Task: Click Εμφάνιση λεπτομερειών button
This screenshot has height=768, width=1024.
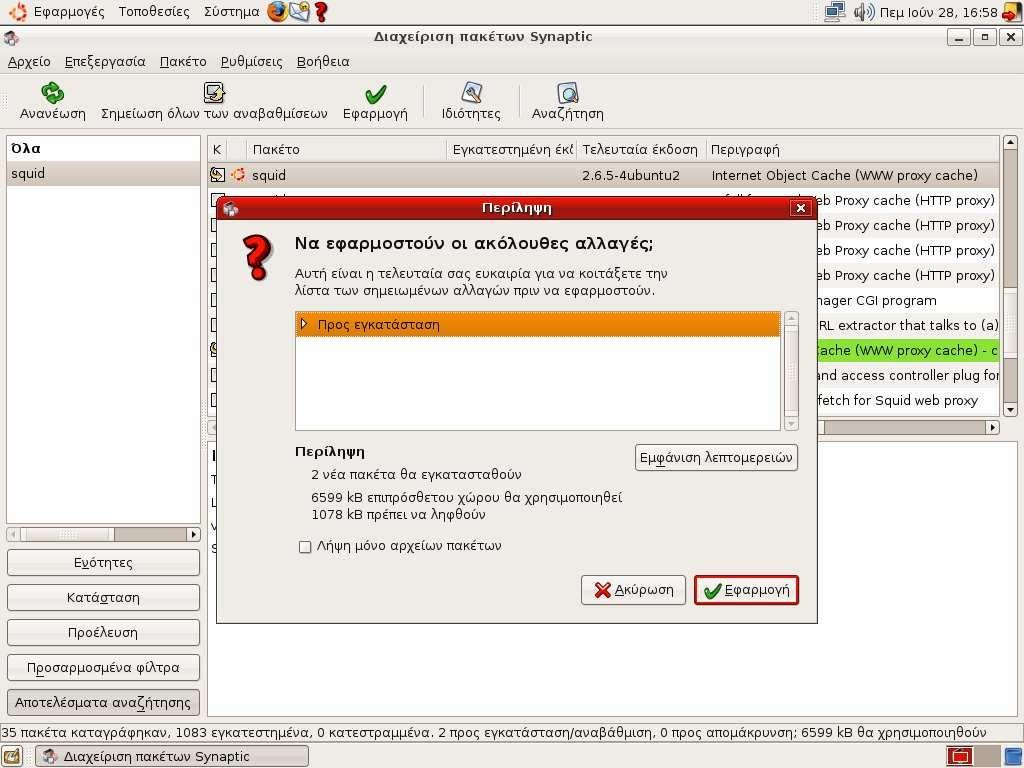Action: 716,458
